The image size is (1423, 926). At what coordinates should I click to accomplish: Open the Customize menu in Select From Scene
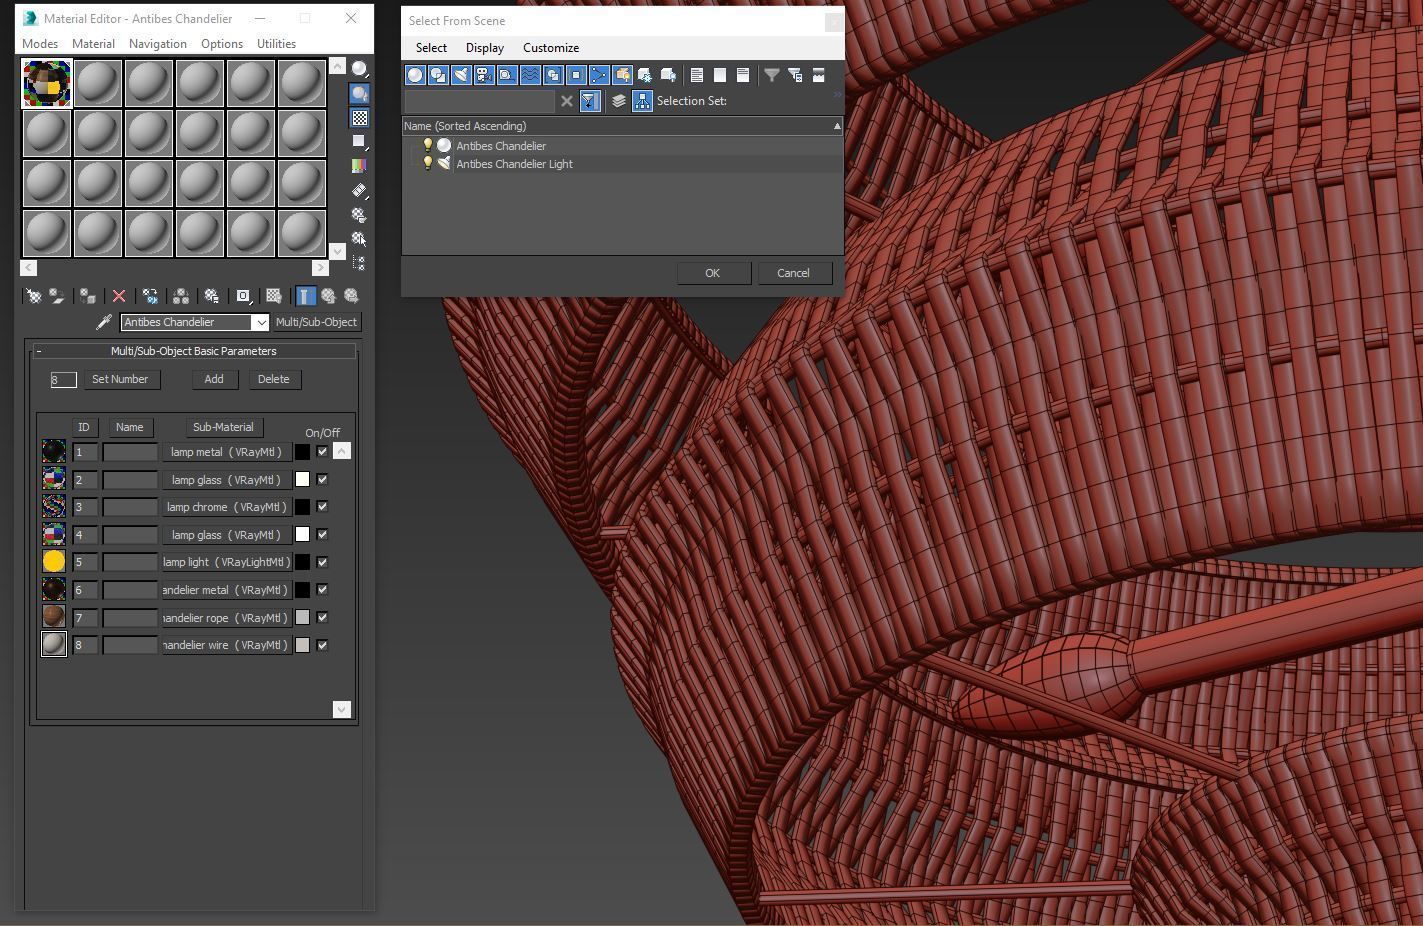[x=551, y=48]
